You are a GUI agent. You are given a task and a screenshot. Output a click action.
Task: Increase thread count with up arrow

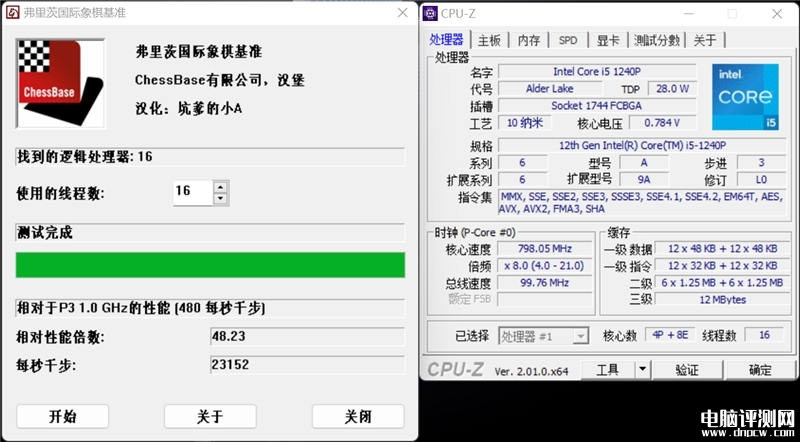coord(220,187)
